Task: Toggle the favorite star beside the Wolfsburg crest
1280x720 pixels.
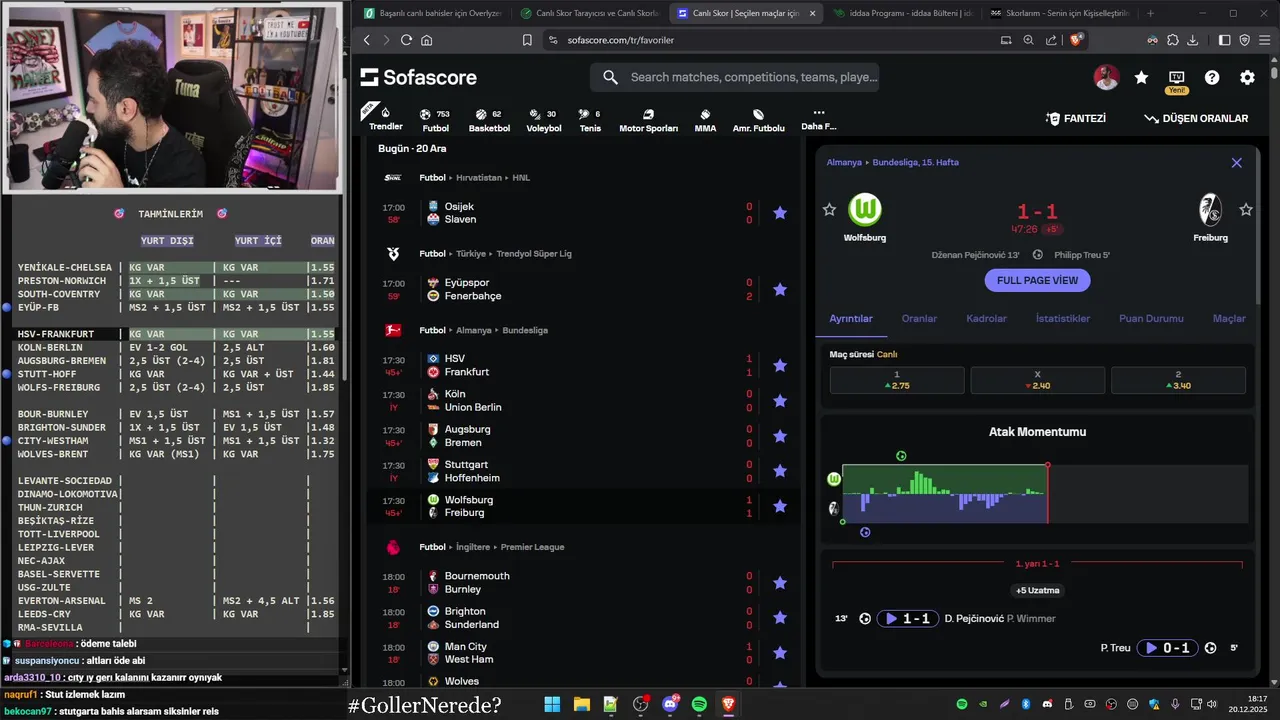Action: [829, 210]
